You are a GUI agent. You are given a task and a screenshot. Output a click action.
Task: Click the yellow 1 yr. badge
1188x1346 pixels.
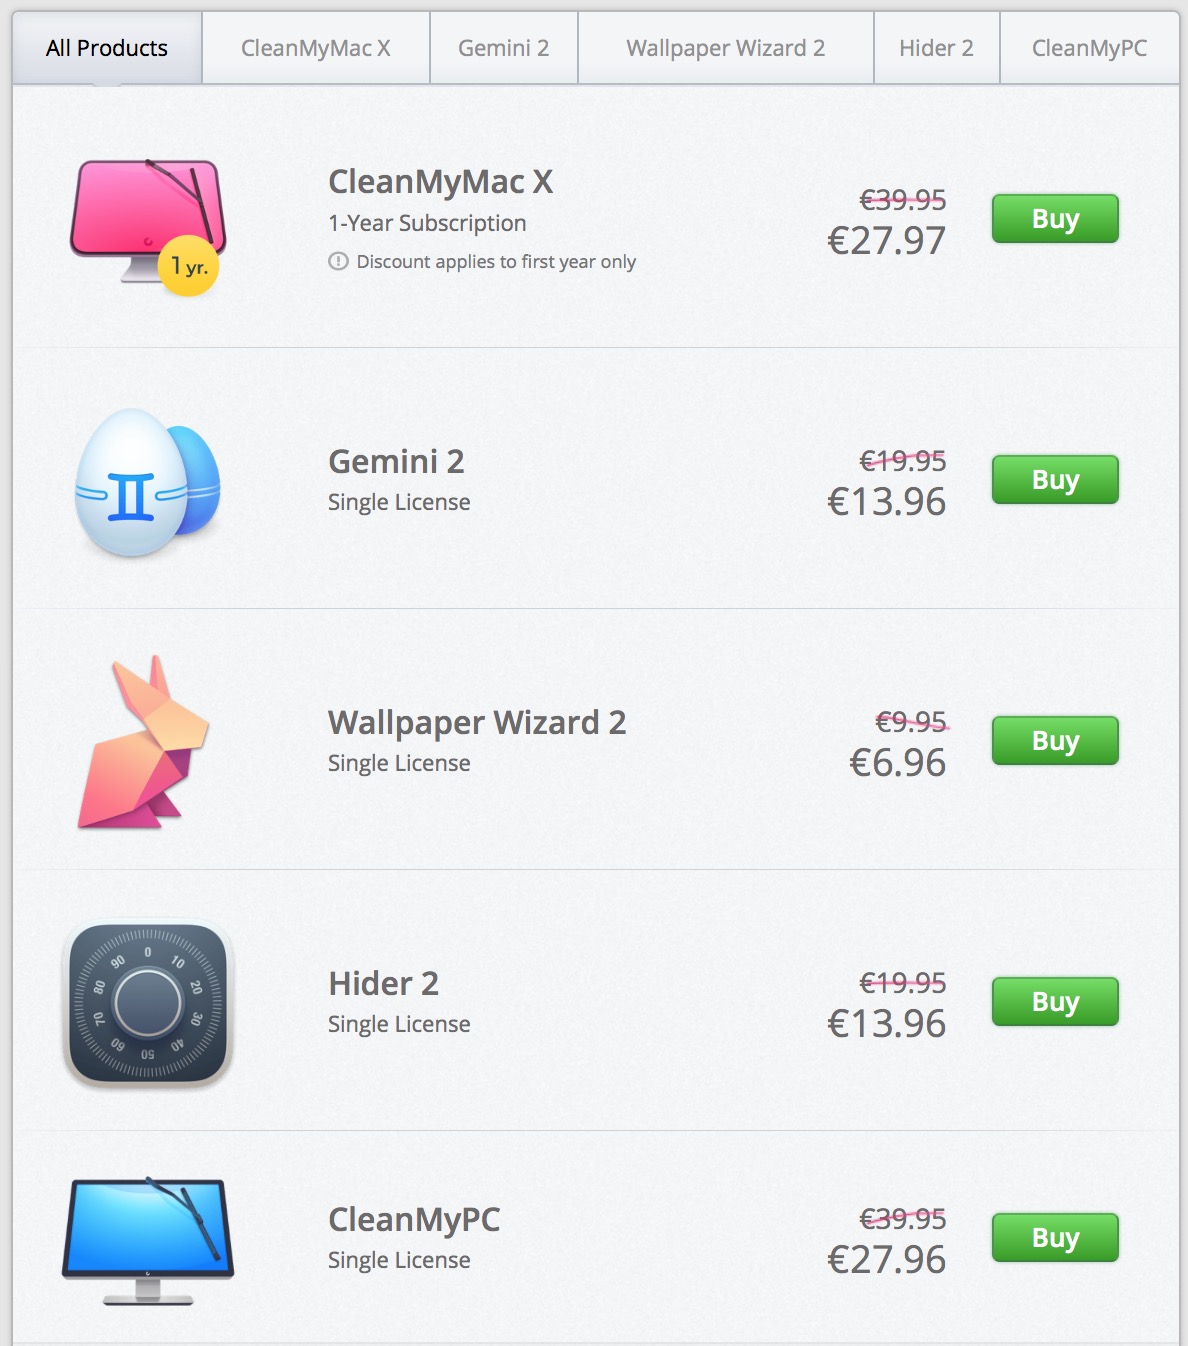point(189,266)
